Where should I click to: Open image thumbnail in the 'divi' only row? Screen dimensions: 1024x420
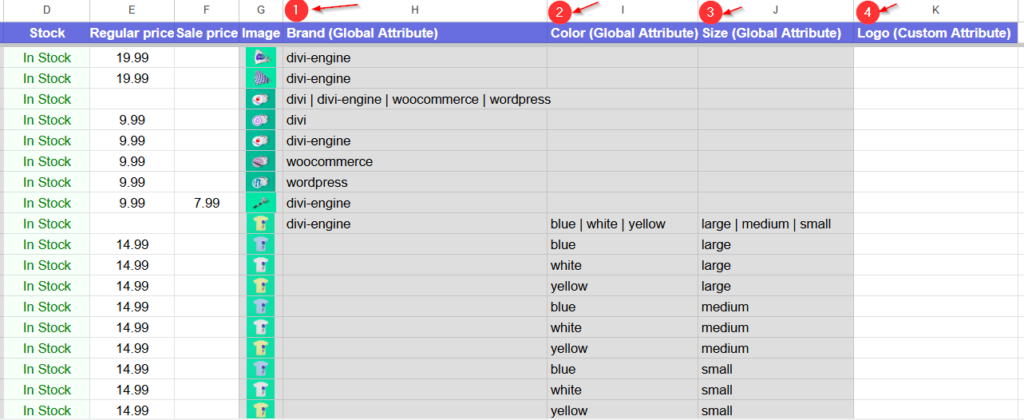(261, 120)
